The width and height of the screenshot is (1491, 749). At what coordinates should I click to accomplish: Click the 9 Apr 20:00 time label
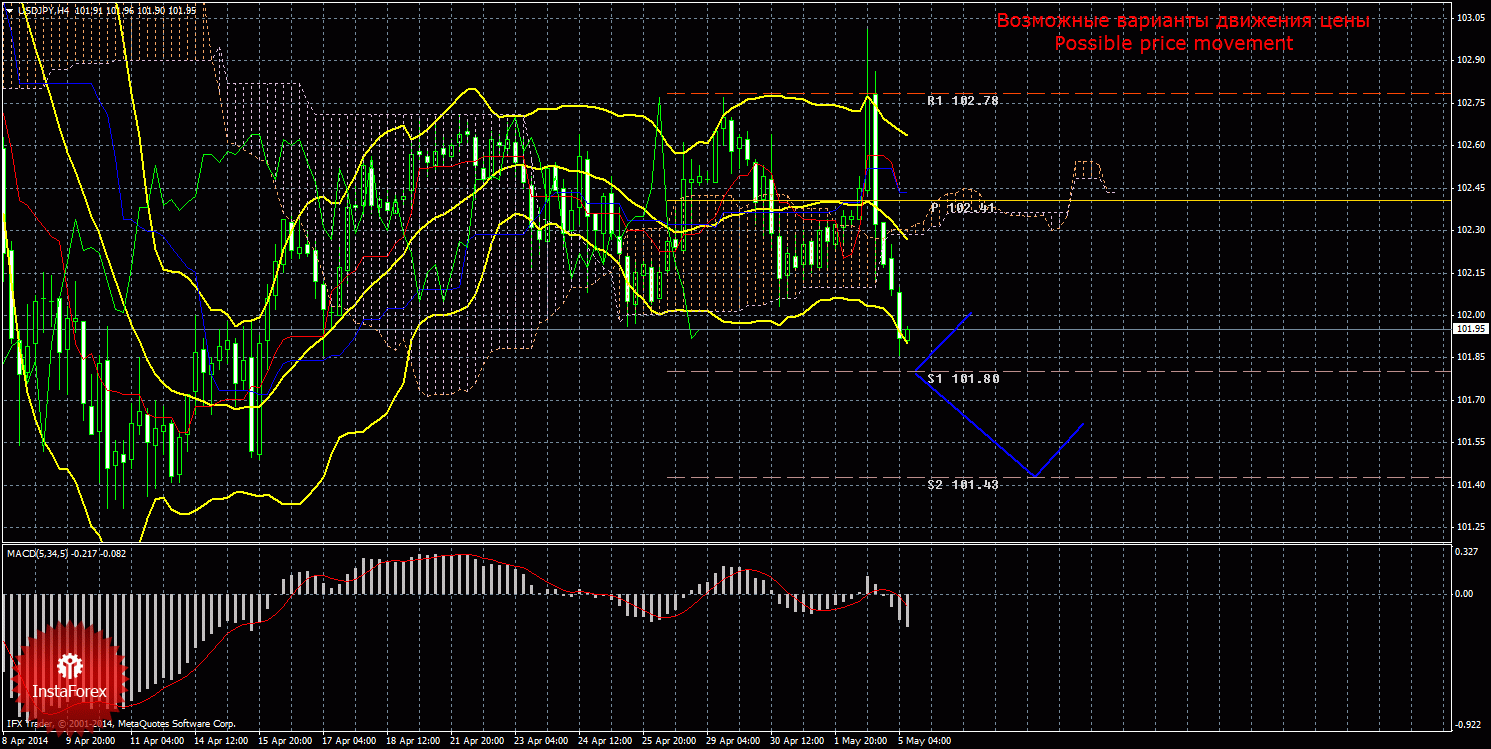pyautogui.click(x=93, y=741)
